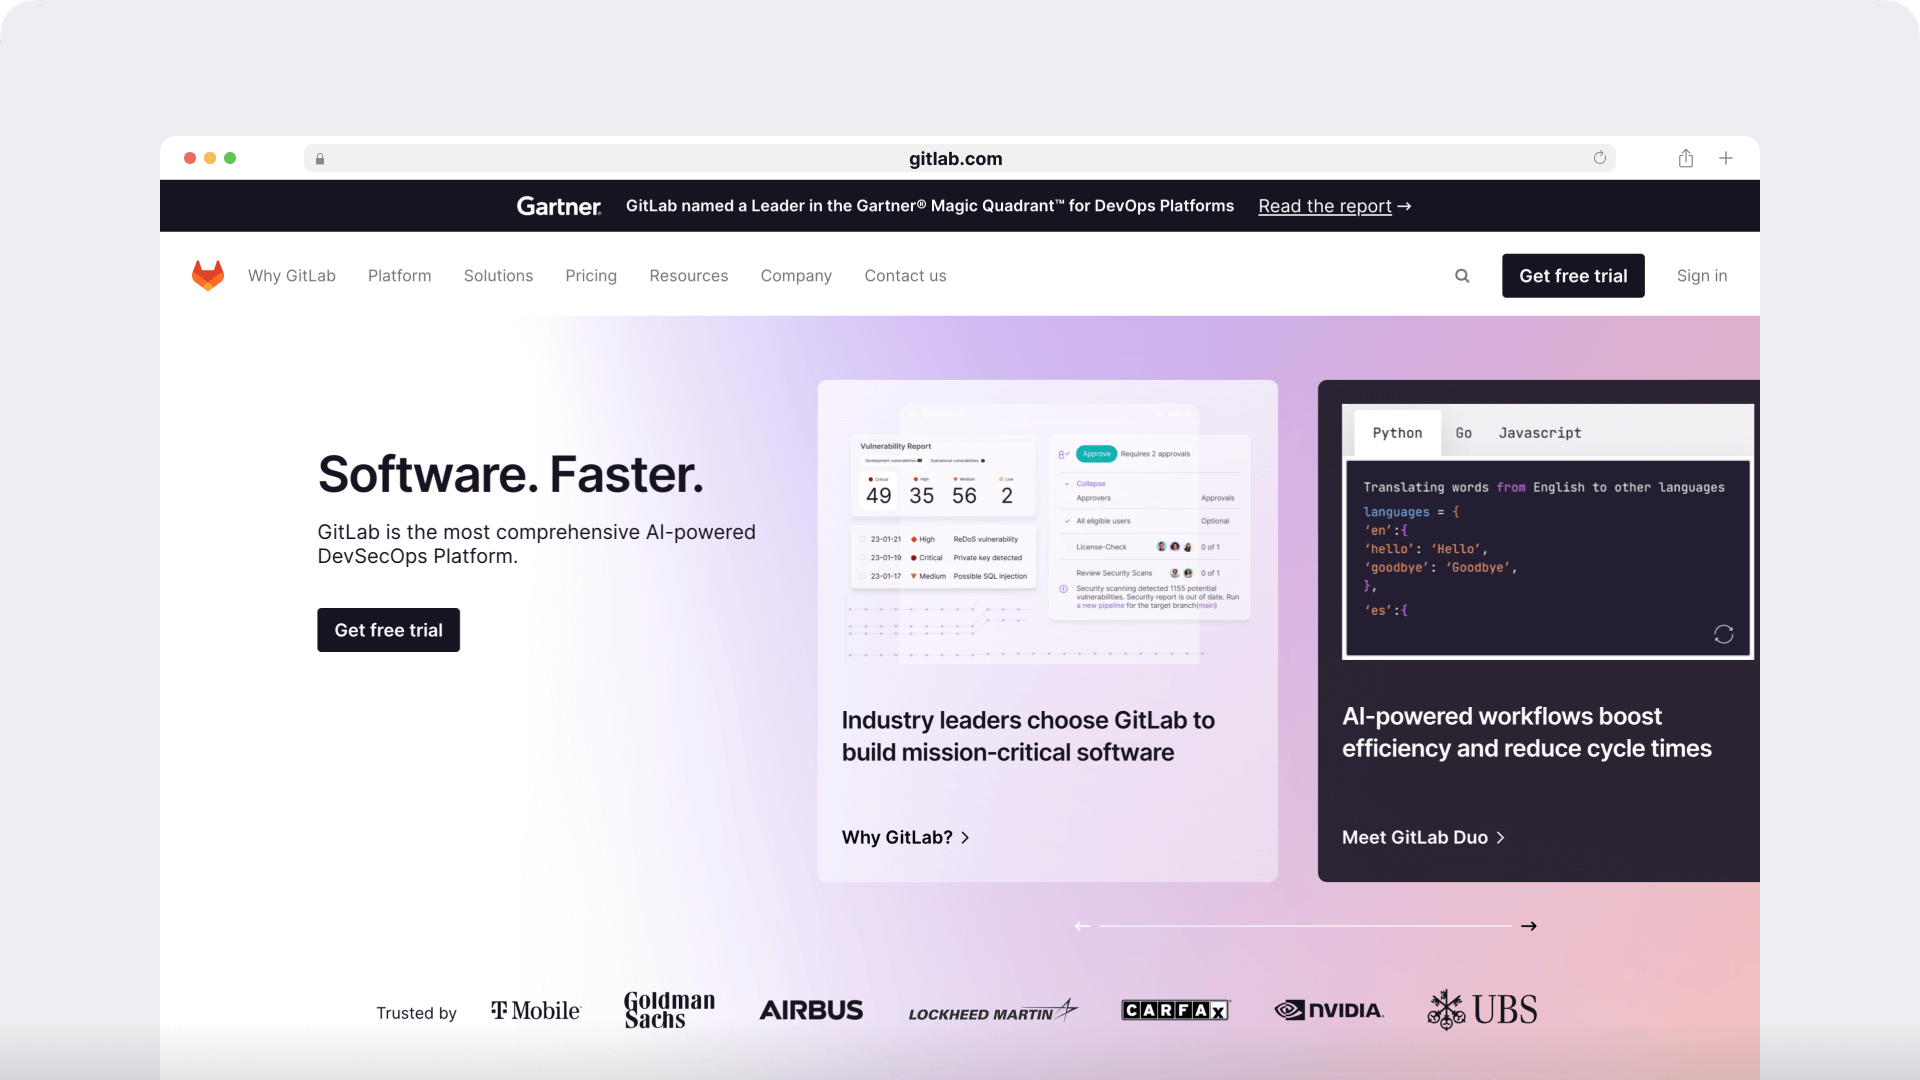Screen dimensions: 1920x1080
Task: Click the GitLab fox logo
Action: [208, 275]
